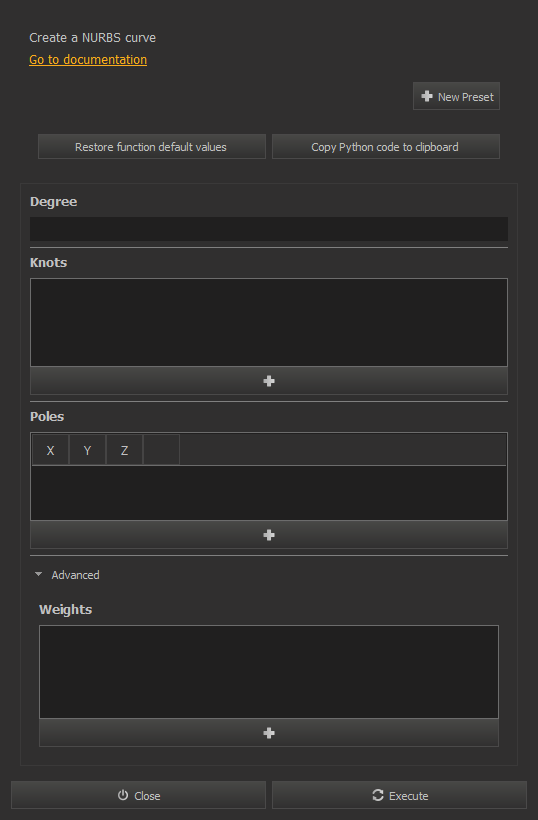Click the empty Poles table body
This screenshot has width=538, height=820.
(x=269, y=493)
